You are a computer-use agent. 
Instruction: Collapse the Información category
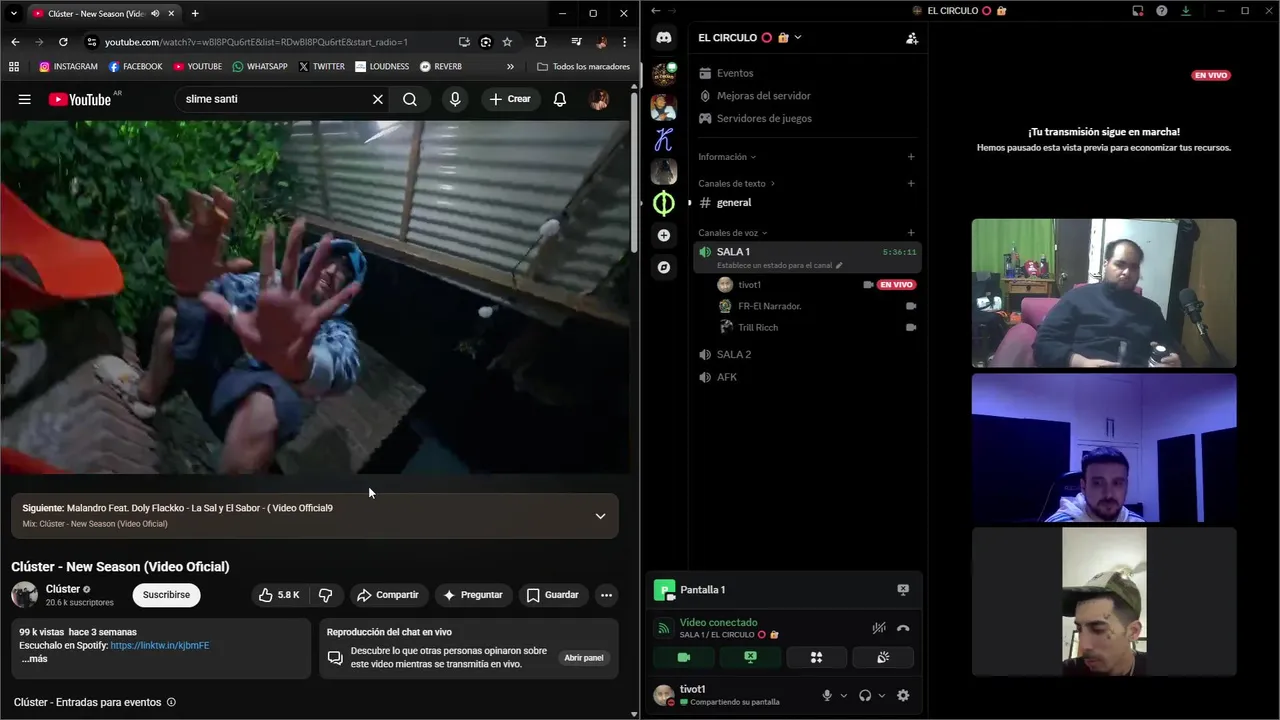click(x=727, y=157)
